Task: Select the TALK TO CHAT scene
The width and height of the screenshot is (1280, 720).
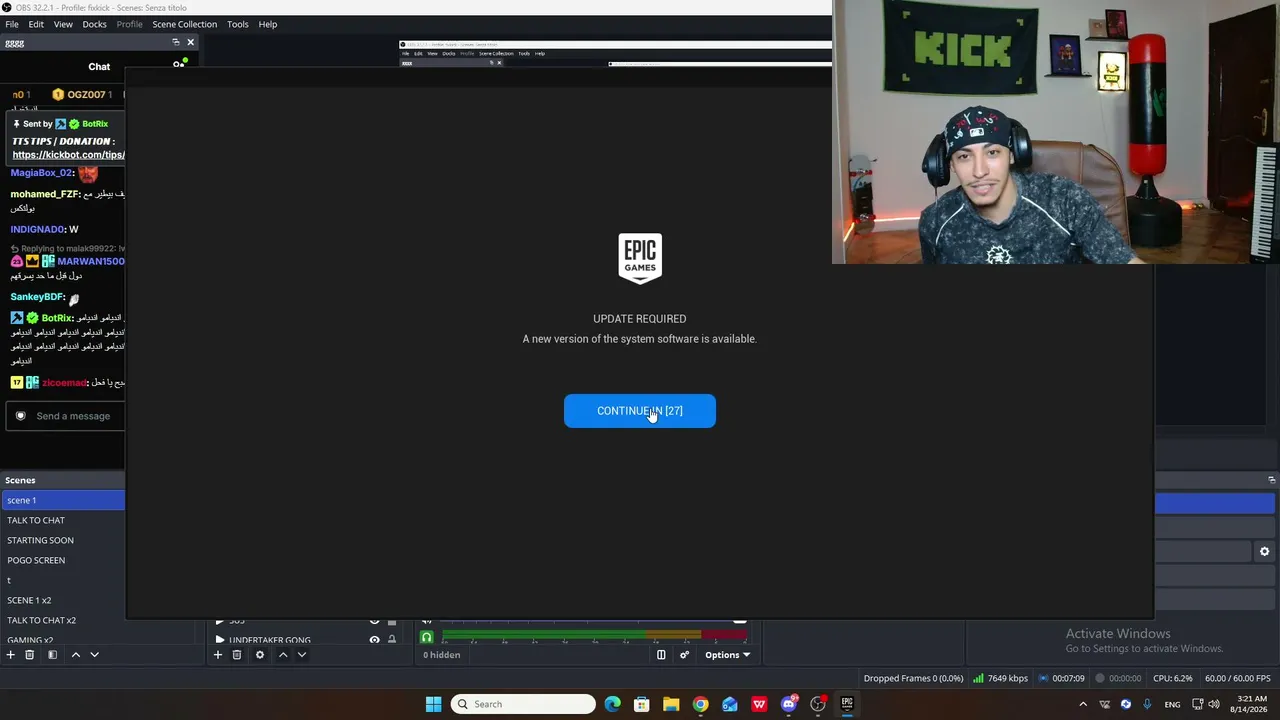Action: coord(63,520)
